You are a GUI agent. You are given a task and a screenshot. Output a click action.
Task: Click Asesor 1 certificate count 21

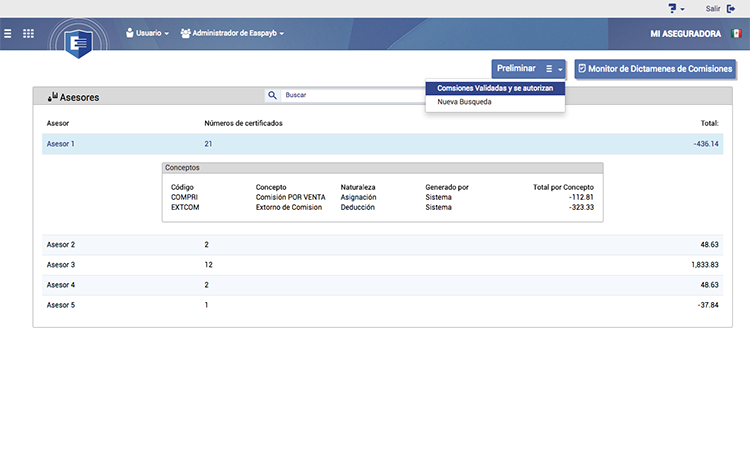pos(208,144)
